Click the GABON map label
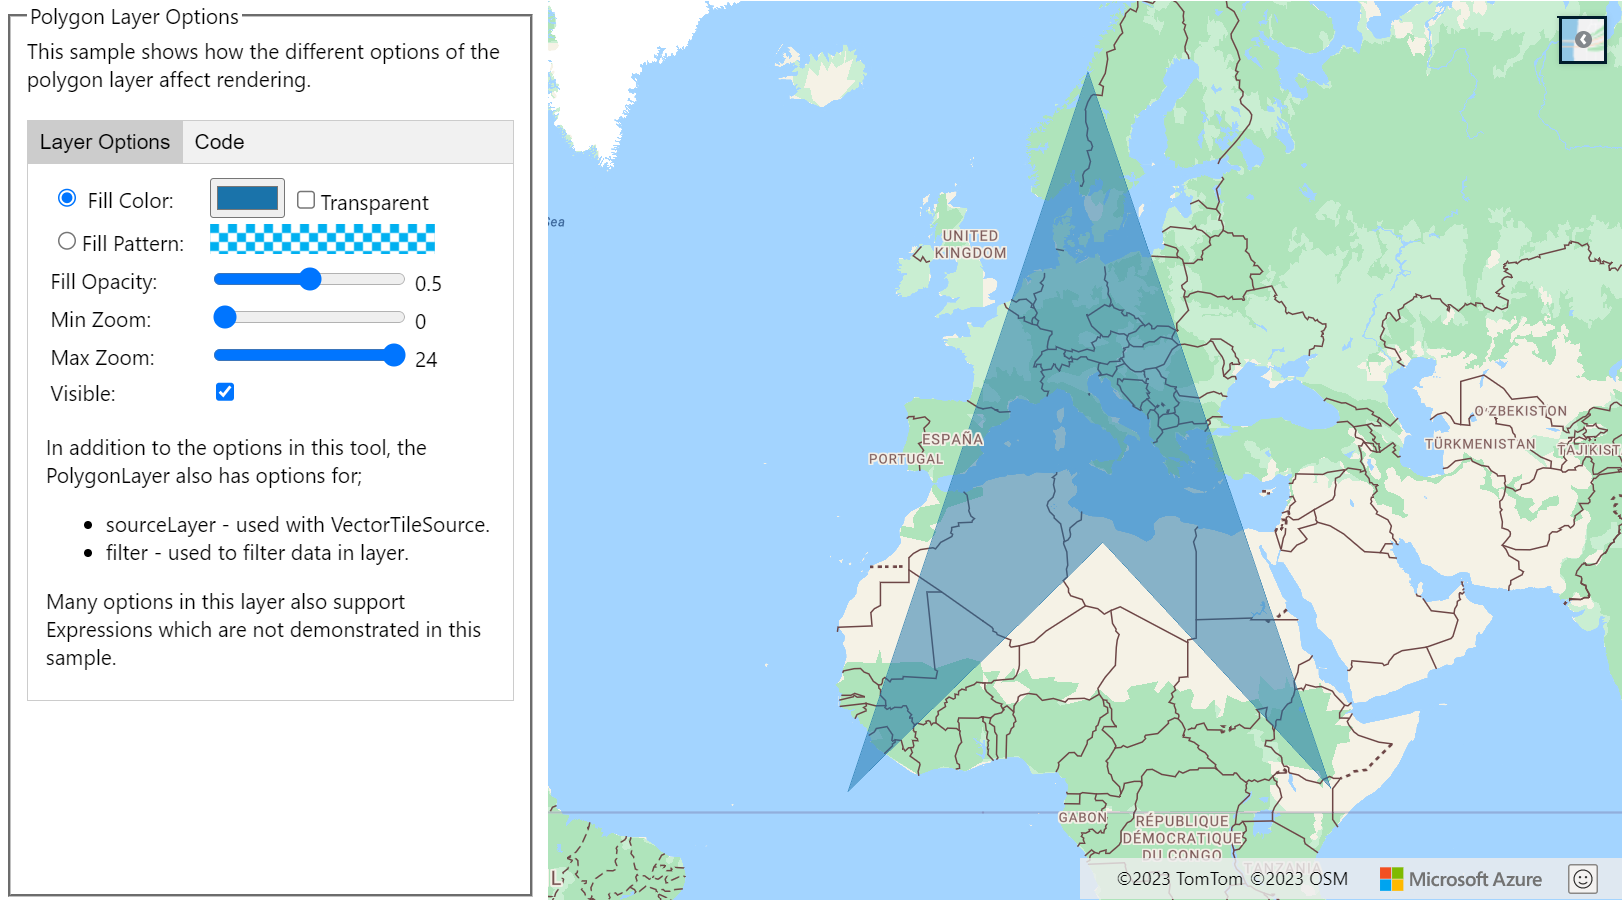1623x901 pixels. [1082, 818]
